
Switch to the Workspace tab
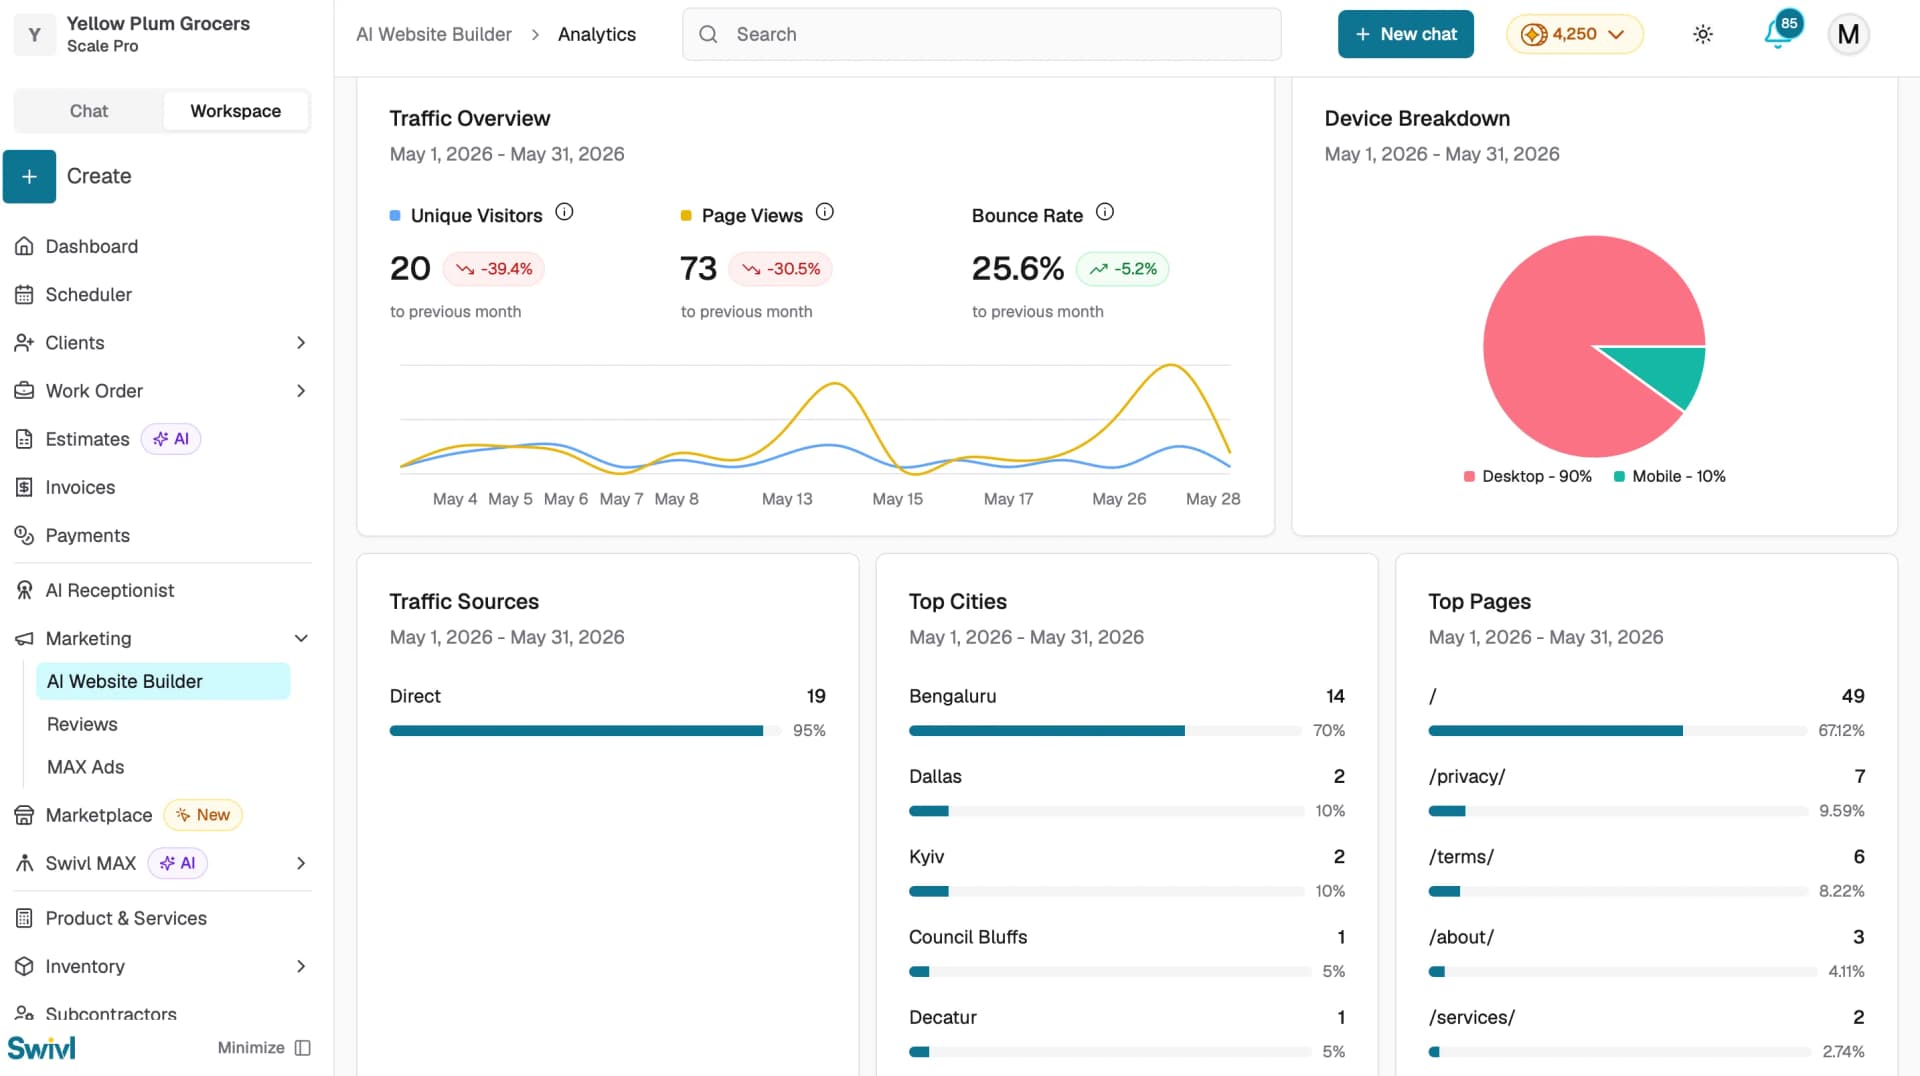tap(236, 111)
